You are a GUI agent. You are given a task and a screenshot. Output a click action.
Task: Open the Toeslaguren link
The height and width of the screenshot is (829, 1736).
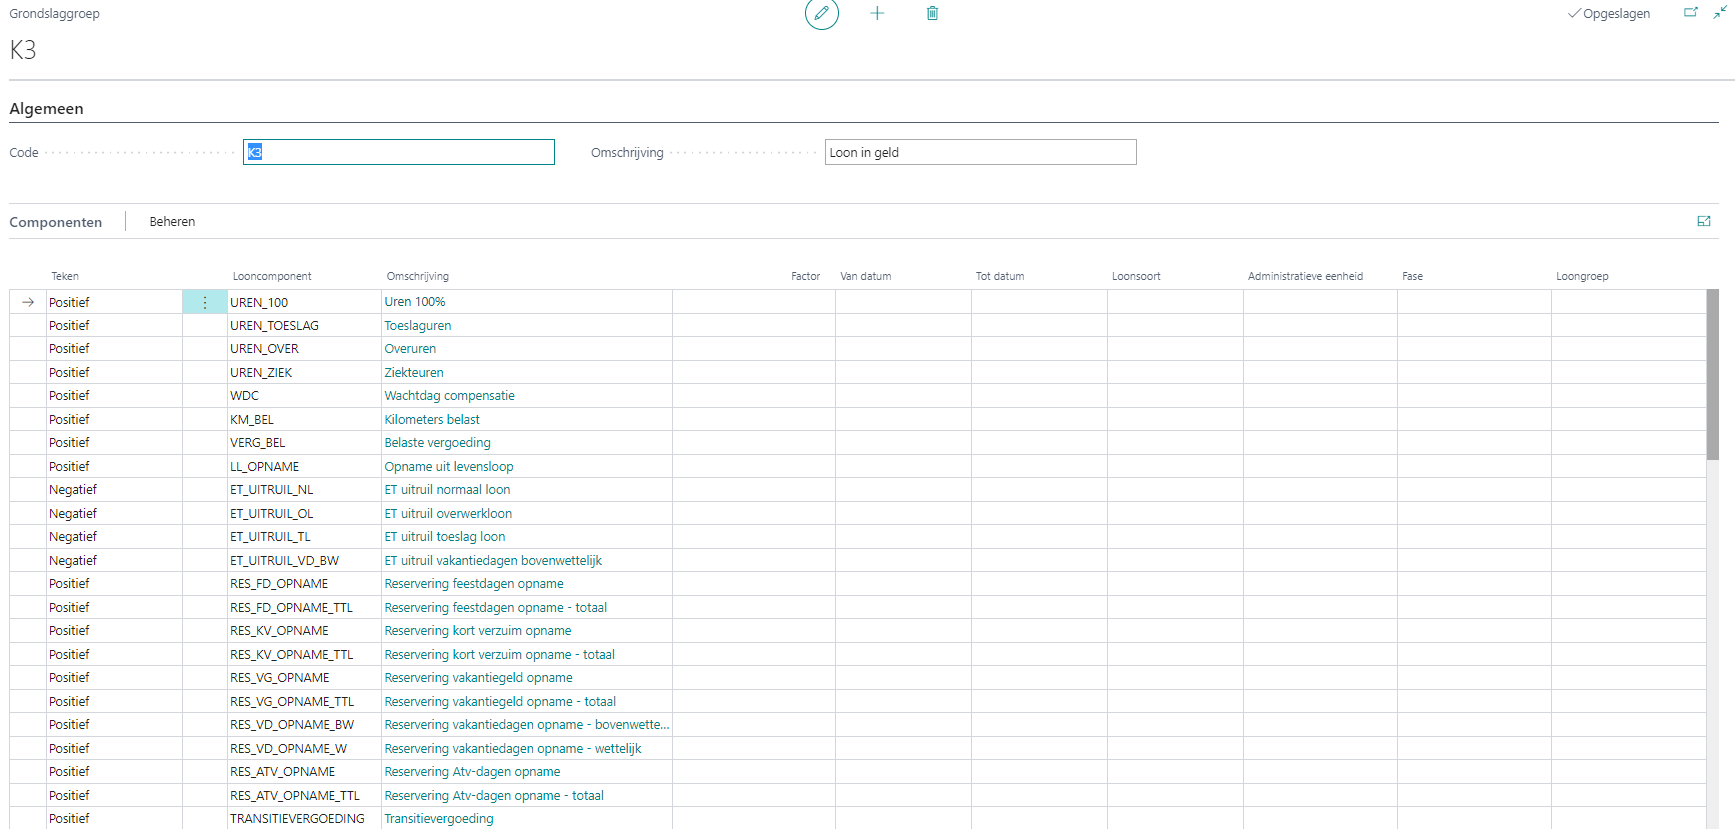(x=418, y=326)
